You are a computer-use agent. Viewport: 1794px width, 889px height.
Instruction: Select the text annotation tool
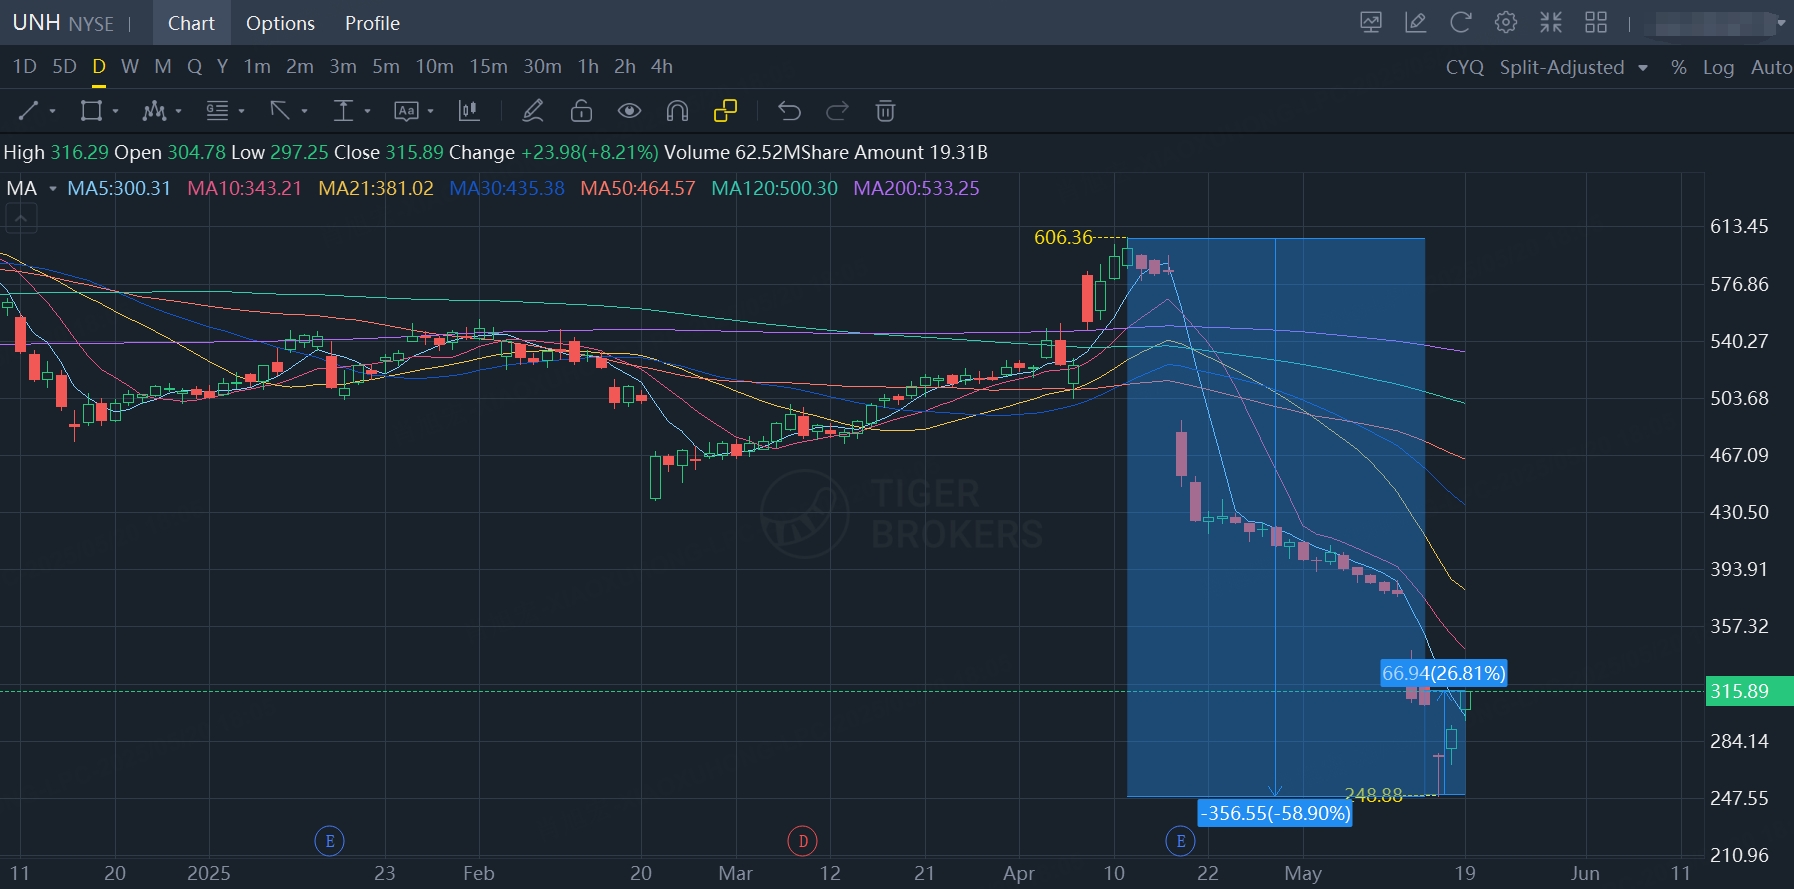[406, 111]
